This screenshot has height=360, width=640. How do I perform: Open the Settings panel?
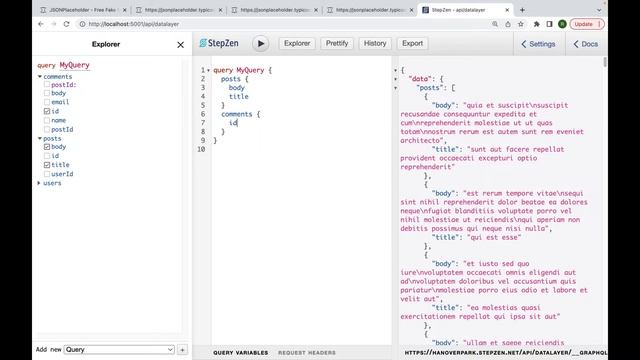(x=538, y=44)
